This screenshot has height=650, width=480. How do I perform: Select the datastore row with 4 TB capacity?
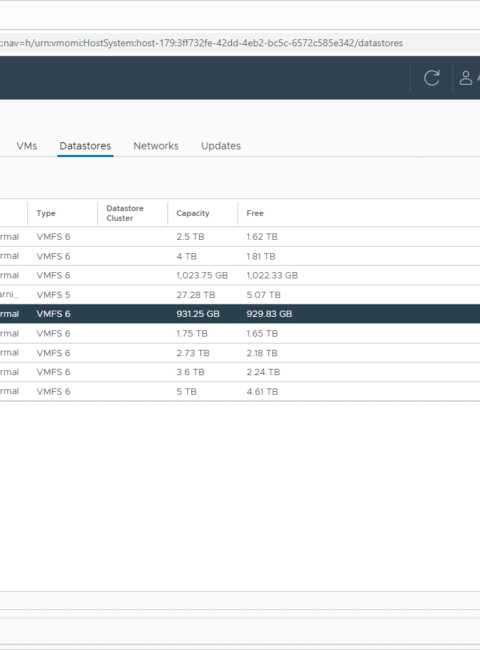(240, 256)
